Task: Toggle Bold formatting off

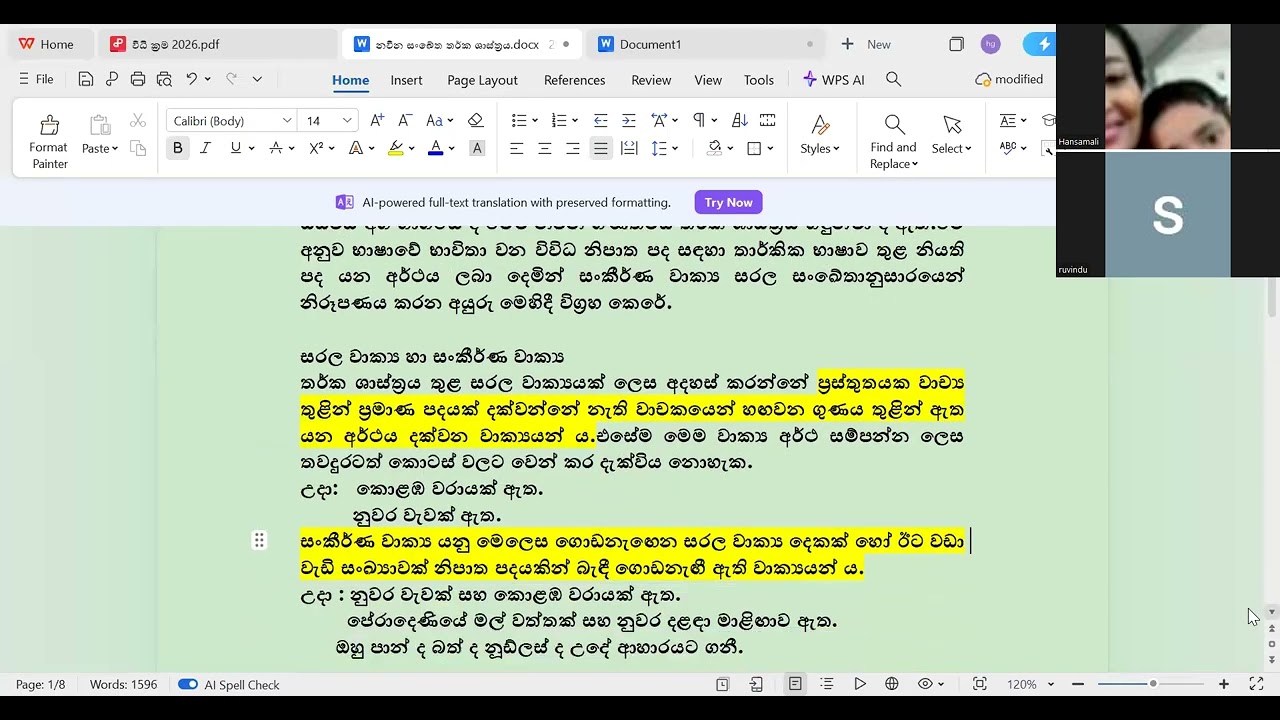Action: (x=177, y=148)
